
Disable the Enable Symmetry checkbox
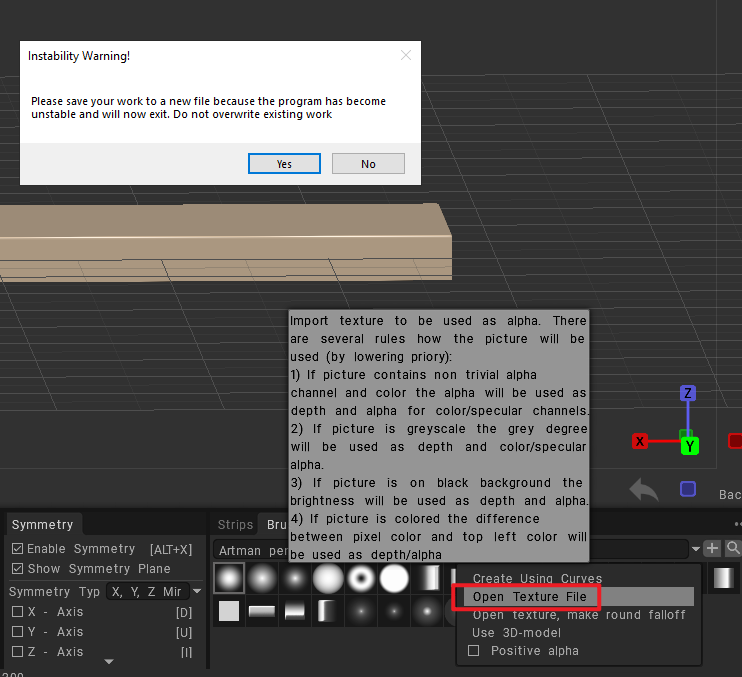(17, 549)
